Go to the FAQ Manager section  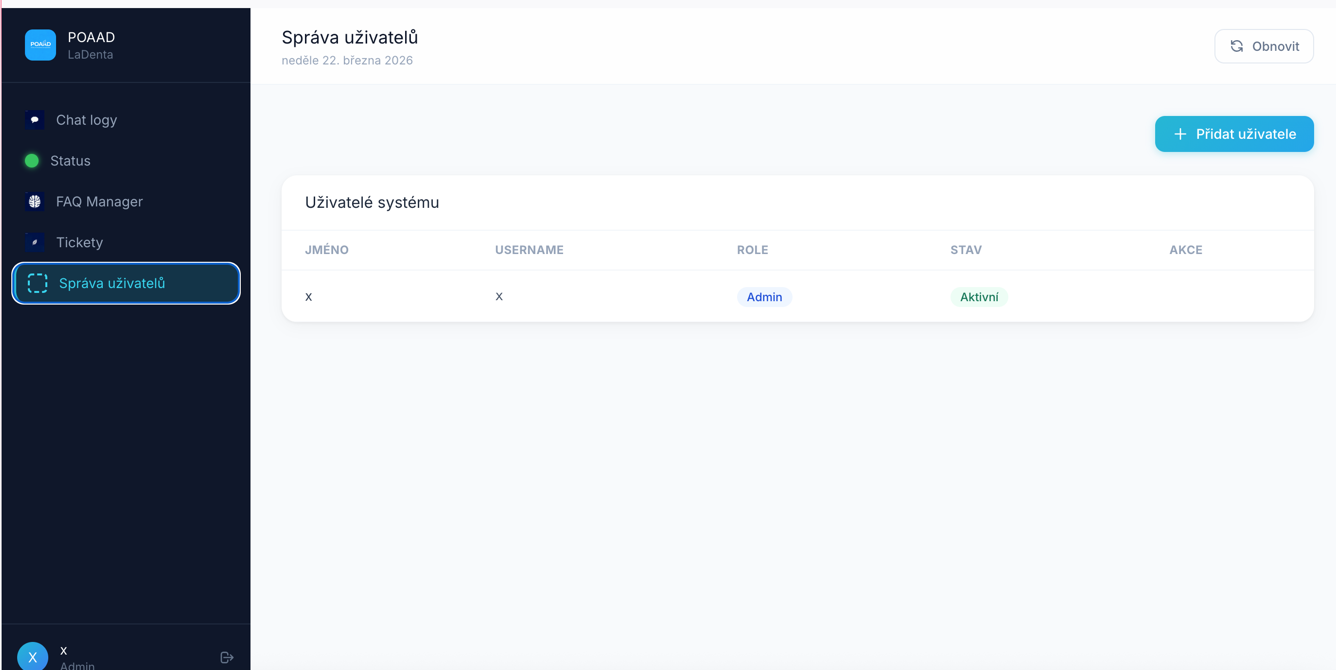[x=99, y=202]
